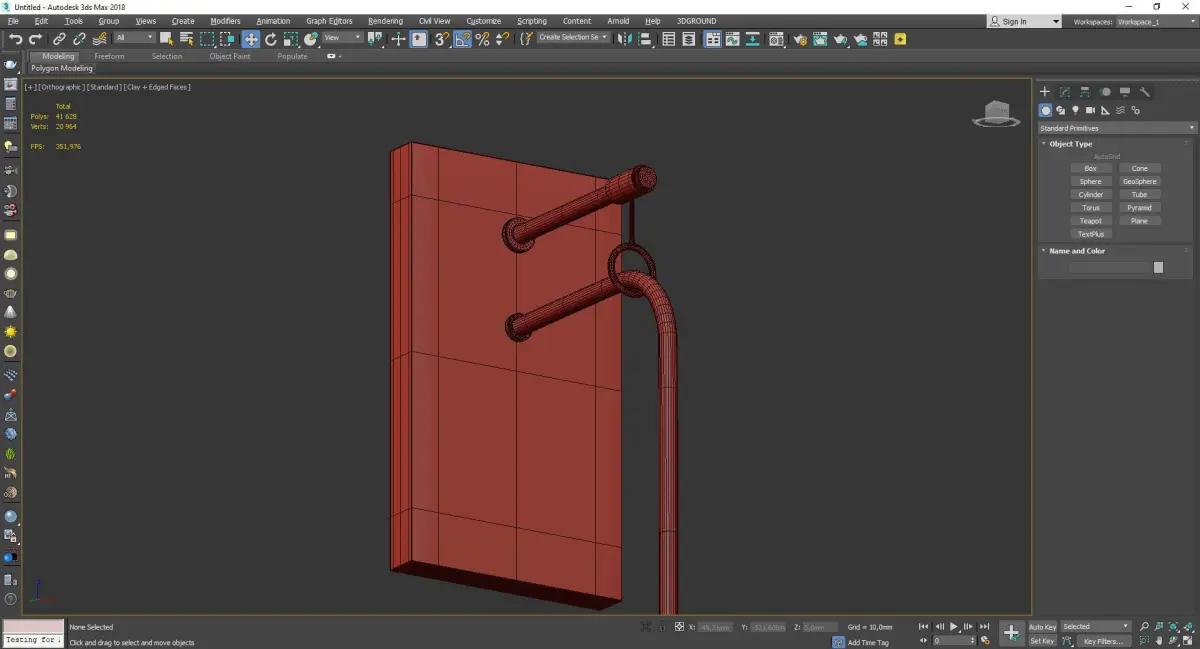This screenshot has height=649, width=1200.
Task: Play the animation
Action: tap(954, 627)
